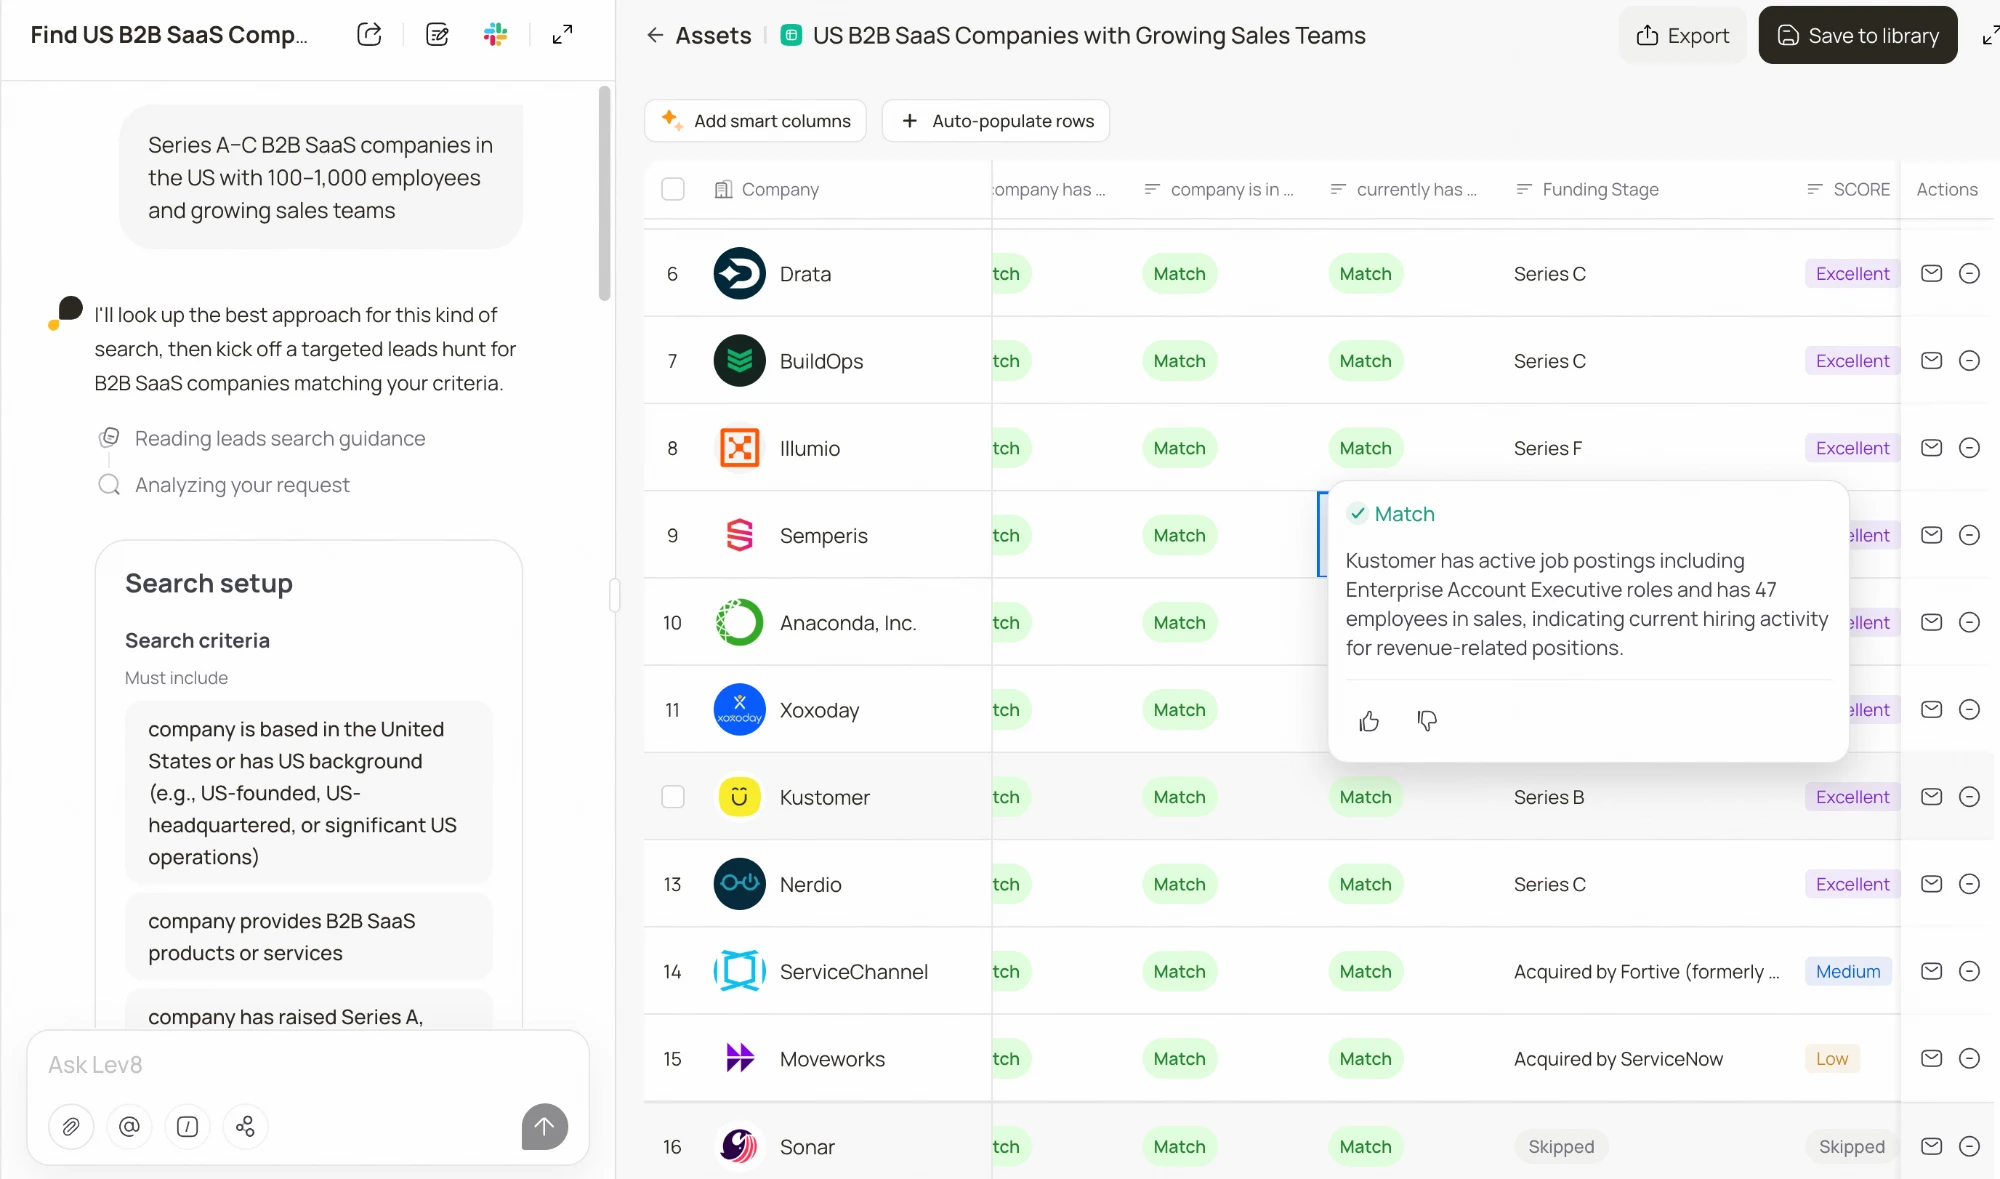Viewport: 2000px width, 1179px height.
Task: Click the attachment paperclip icon
Action: [x=71, y=1127]
